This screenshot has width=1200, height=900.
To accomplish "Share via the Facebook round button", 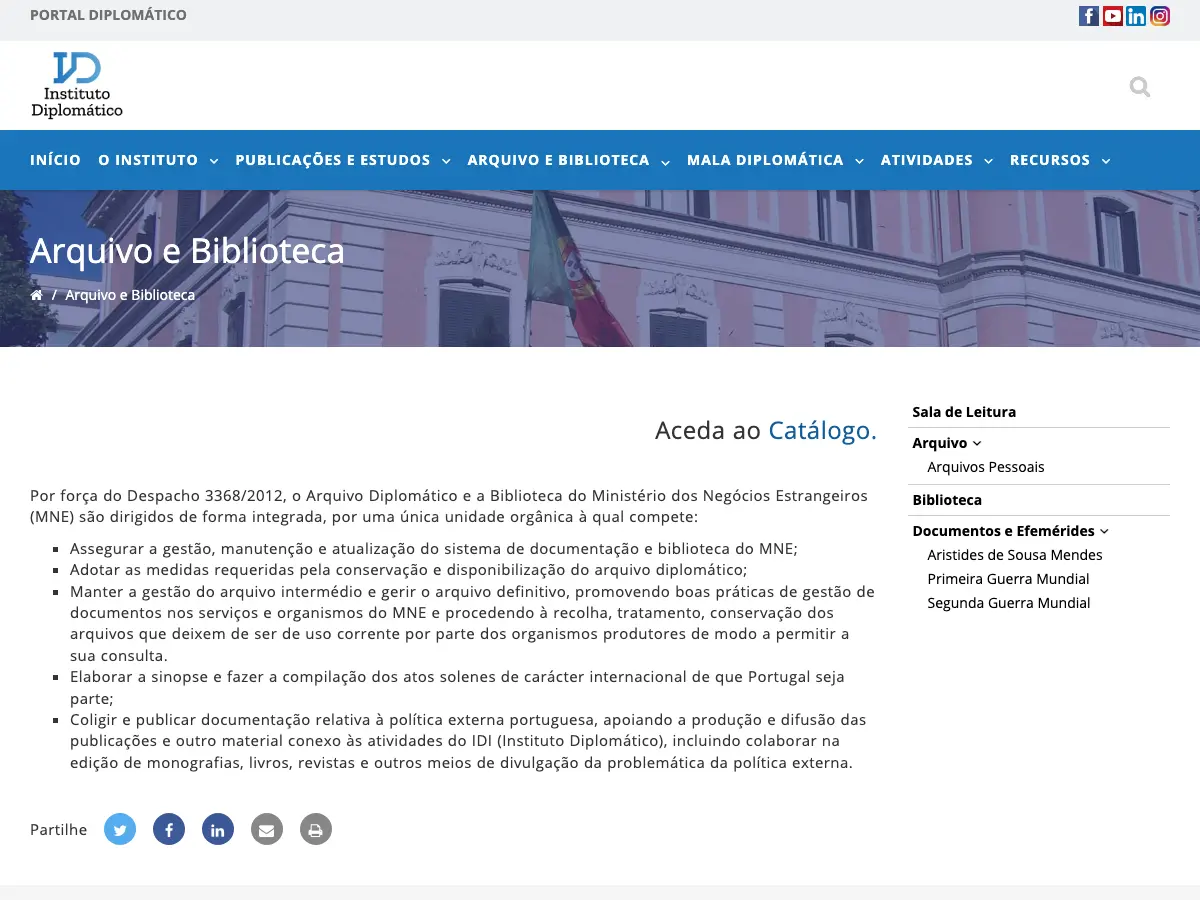I will [169, 829].
